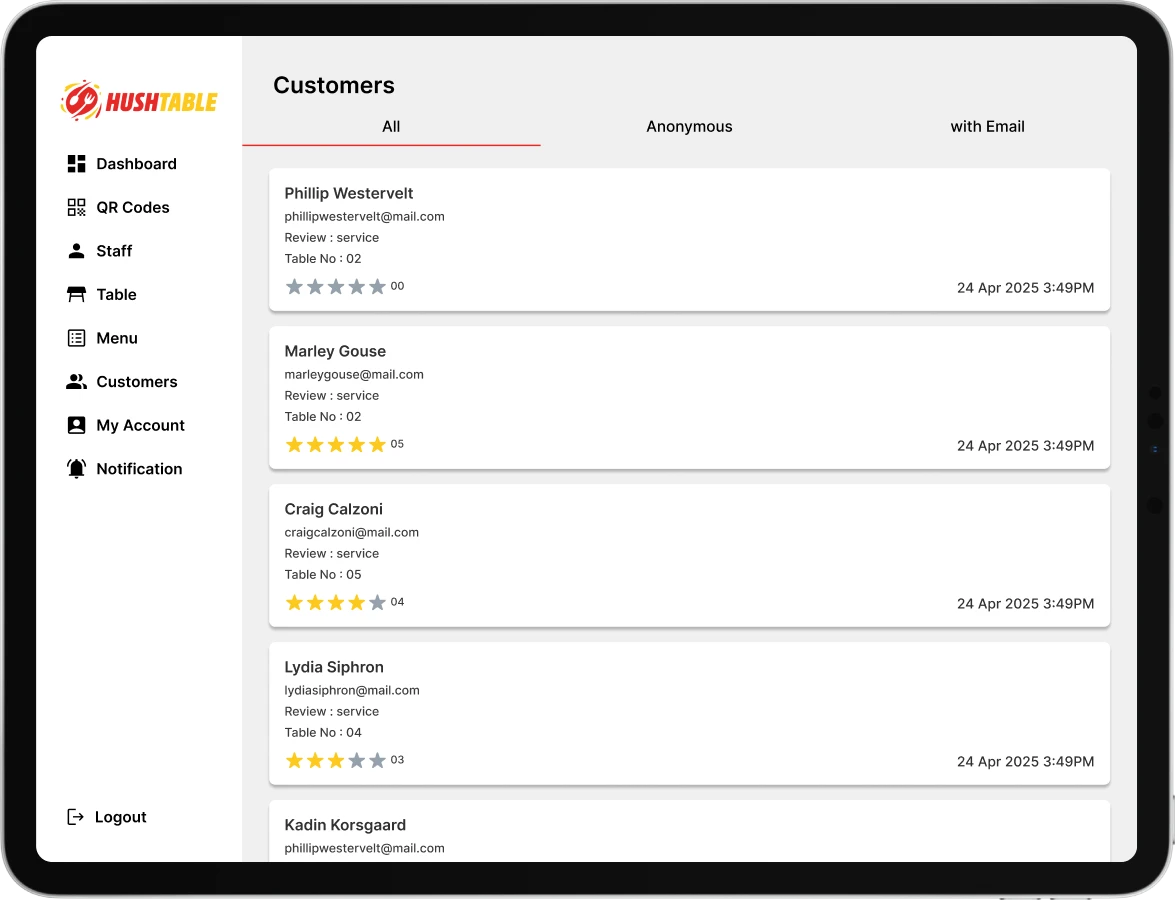Click the QR Codes icon
Viewport: 1175px width, 900px height.
click(76, 207)
